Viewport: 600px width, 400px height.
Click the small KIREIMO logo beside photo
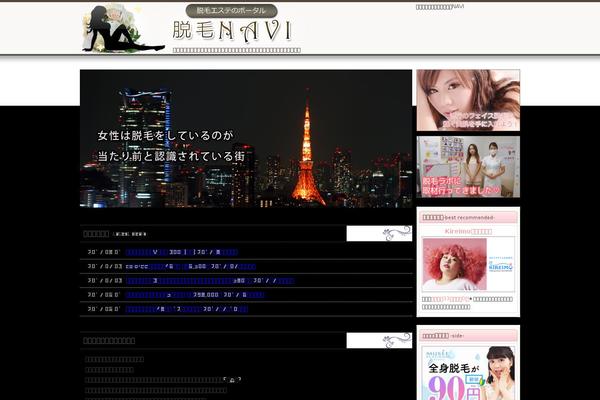click(501, 265)
